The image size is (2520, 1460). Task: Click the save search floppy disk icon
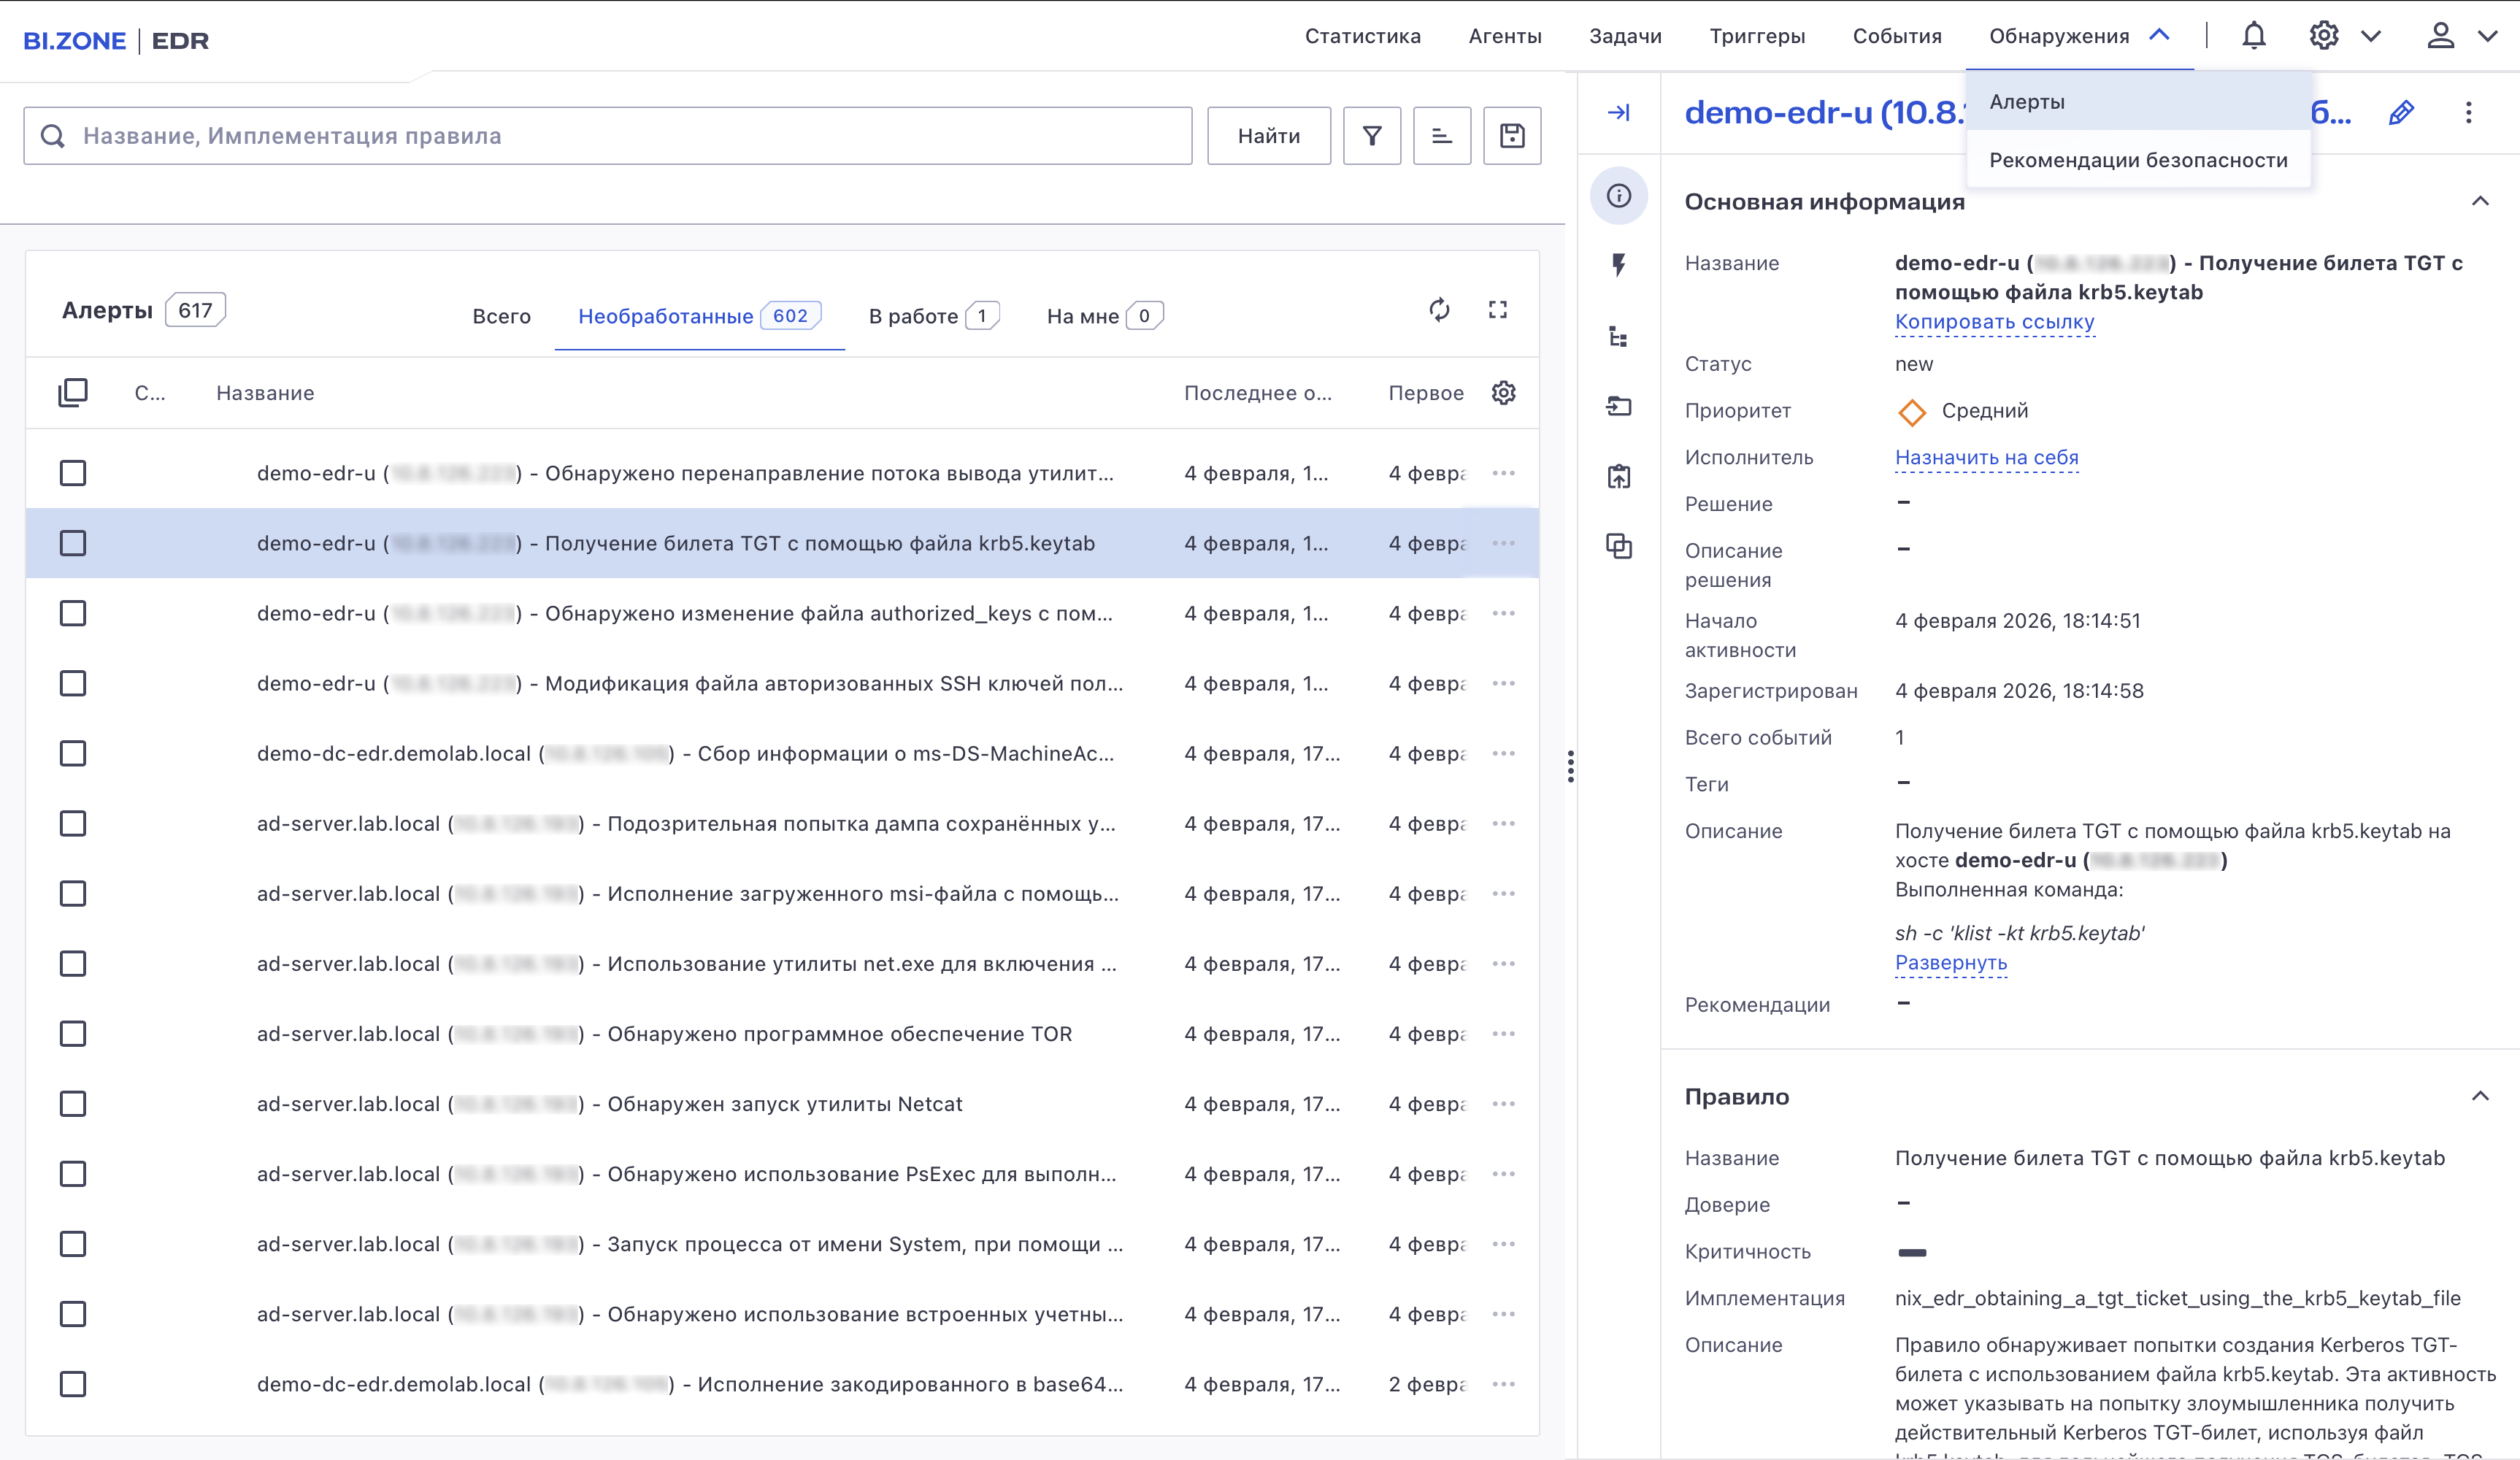1512,136
